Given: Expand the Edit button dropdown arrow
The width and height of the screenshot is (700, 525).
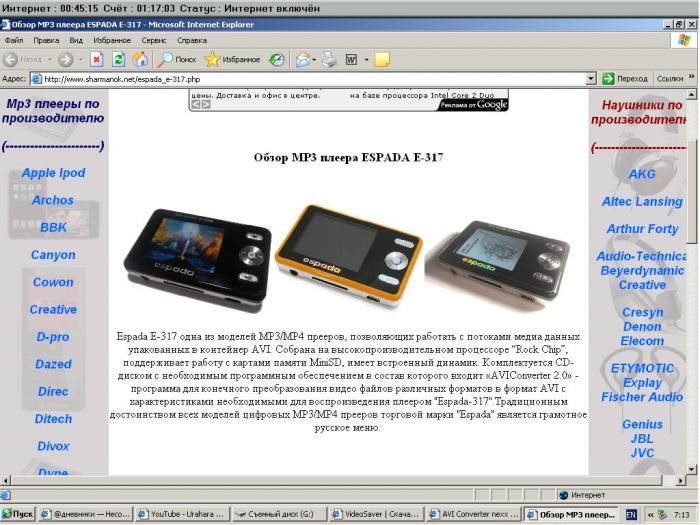Looking at the screenshot, I should pyautogui.click(x=366, y=59).
